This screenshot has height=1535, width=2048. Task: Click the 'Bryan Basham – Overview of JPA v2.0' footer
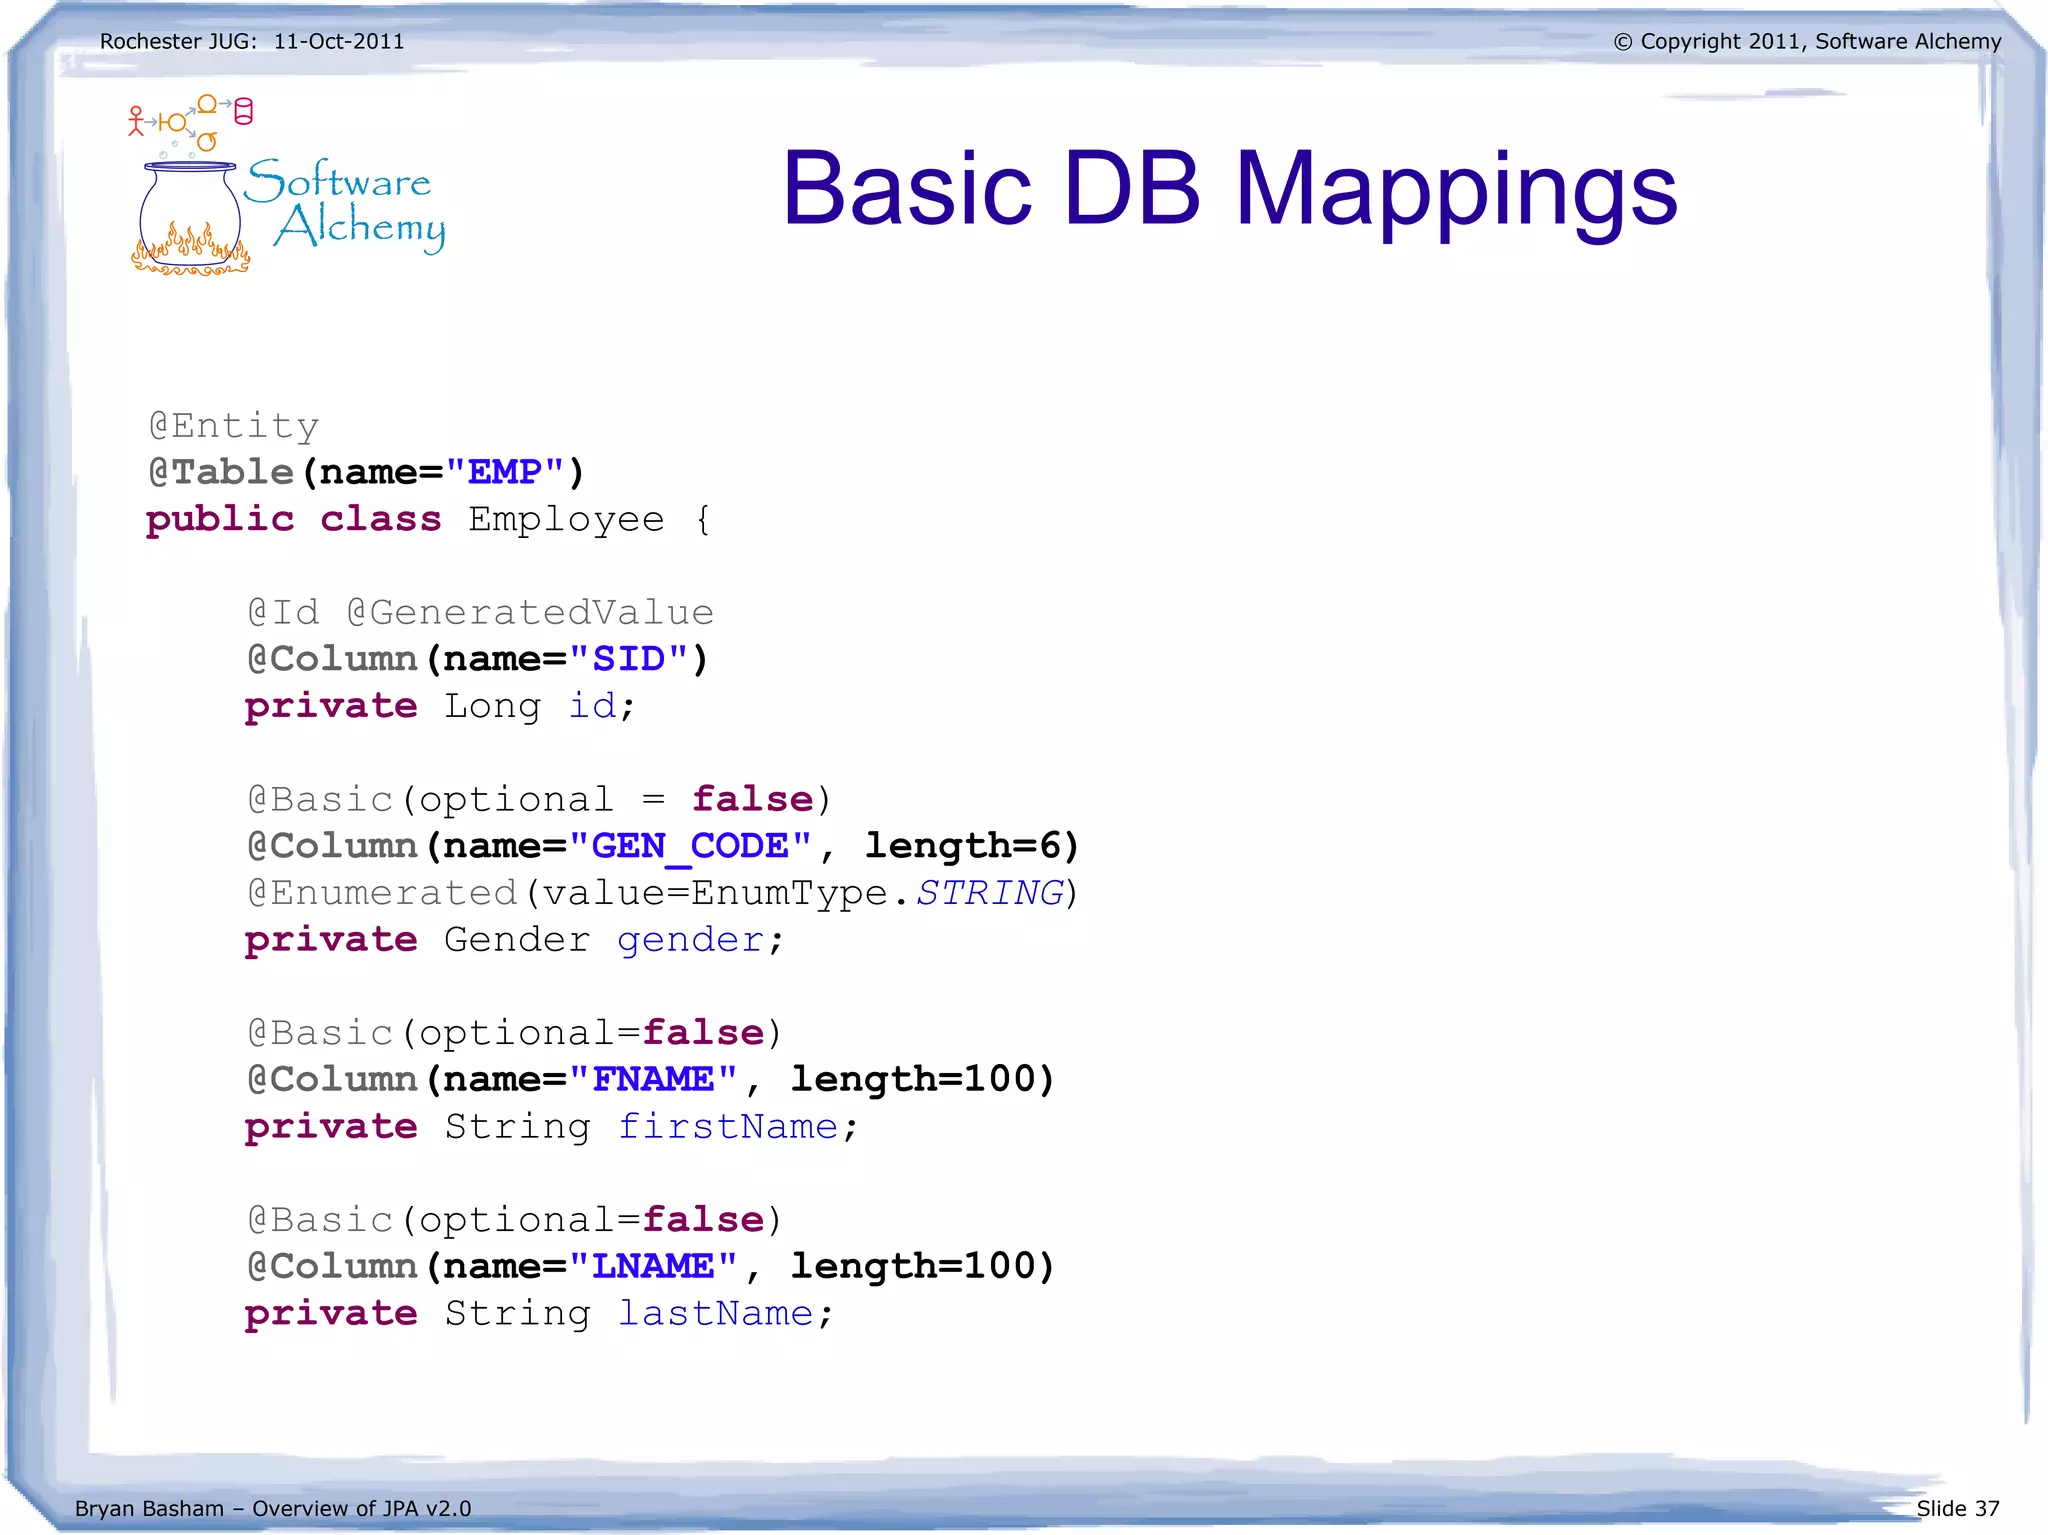[x=273, y=1508]
